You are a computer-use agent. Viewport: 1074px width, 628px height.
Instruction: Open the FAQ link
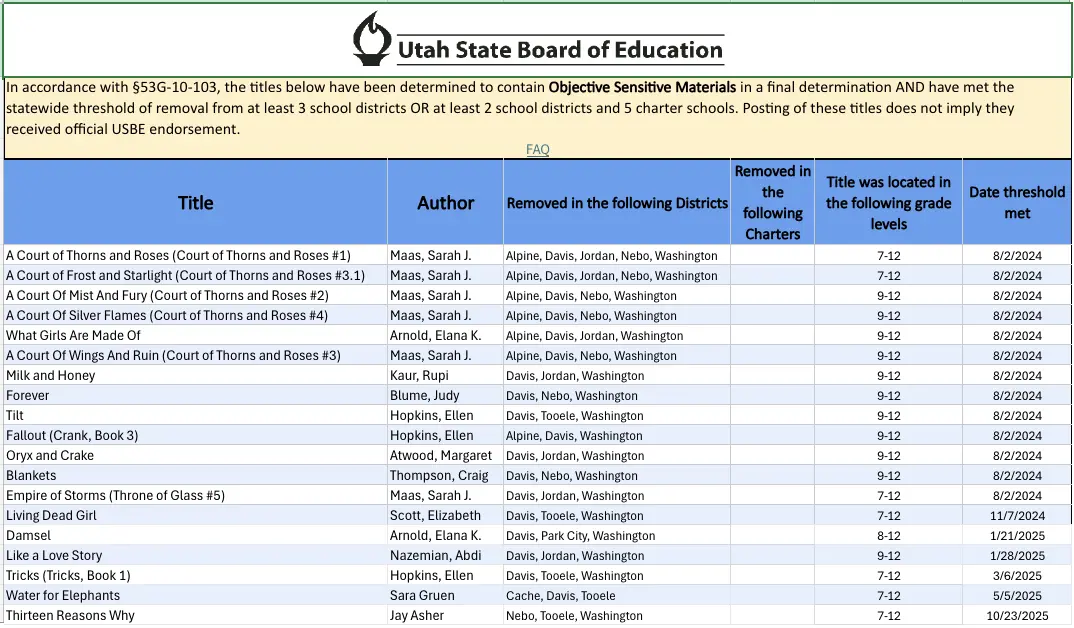[x=538, y=150]
